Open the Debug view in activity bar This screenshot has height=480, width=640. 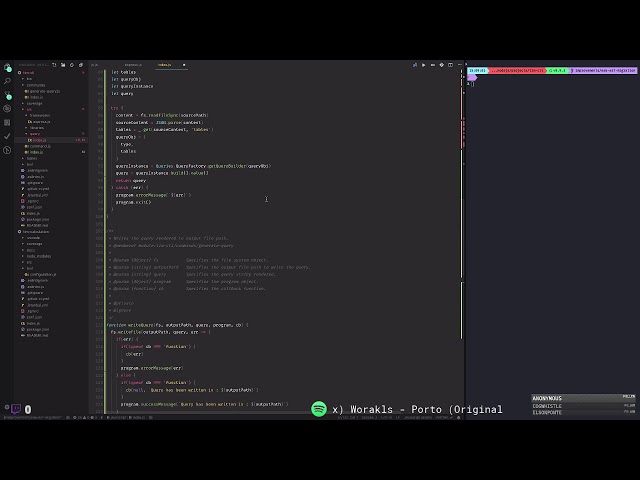tap(7, 109)
